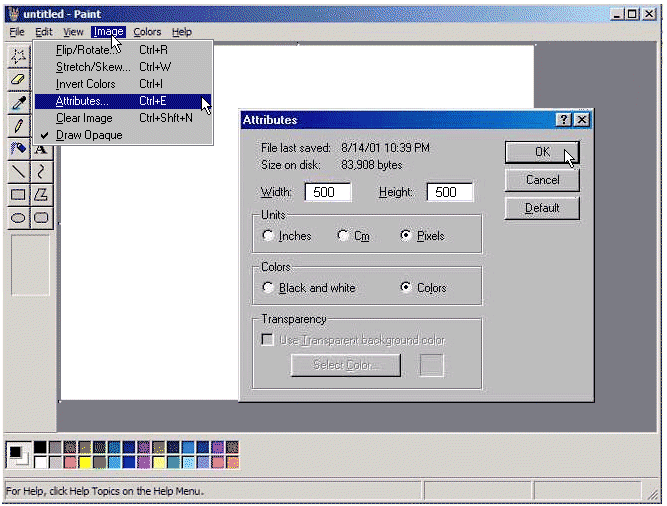Toggle the Draw Opaque menu option
The width and height of the screenshot is (667, 506).
click(x=89, y=135)
